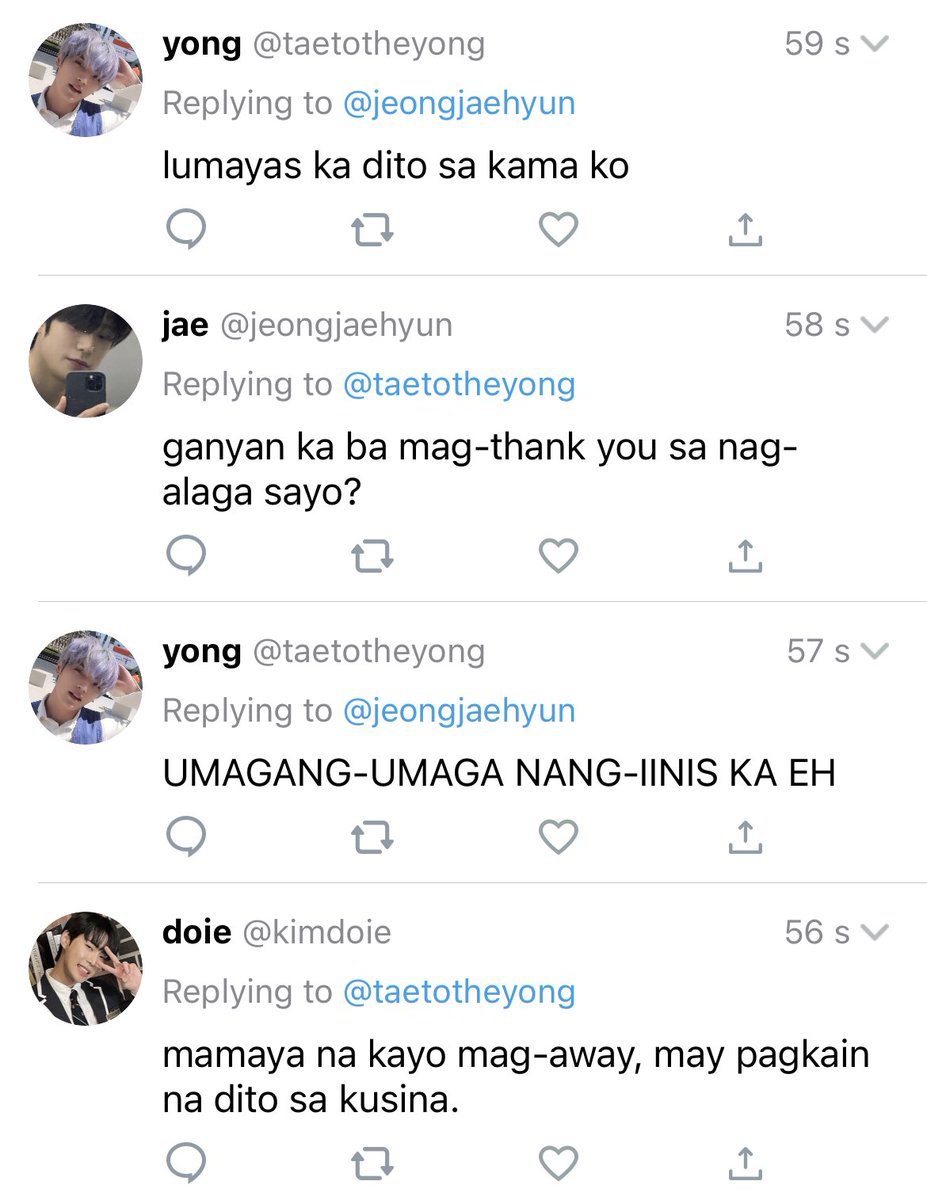
Task: Open the jae @jeongjaehyun username header
Action: tap(307, 325)
